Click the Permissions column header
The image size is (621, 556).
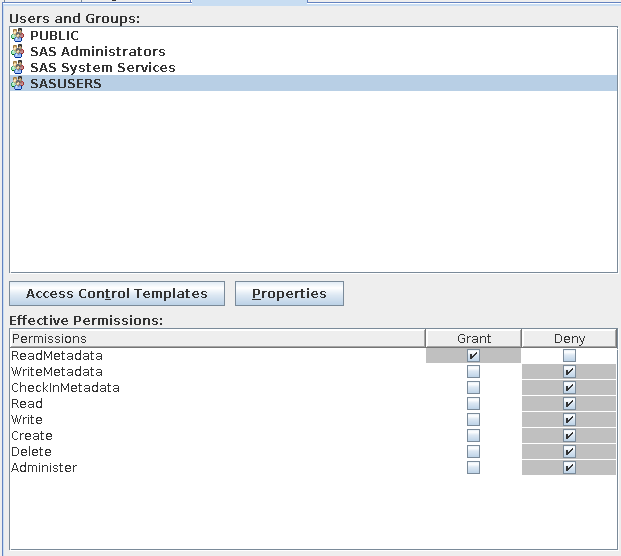tap(217, 339)
